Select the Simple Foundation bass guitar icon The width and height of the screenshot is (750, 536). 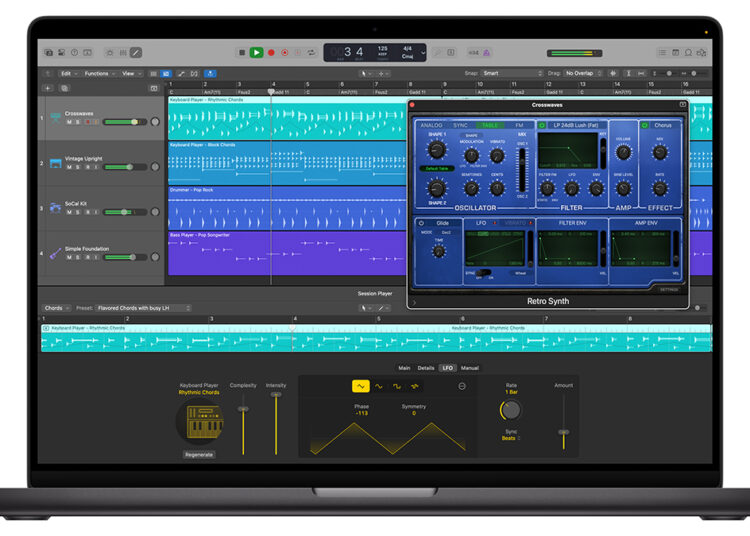[x=55, y=253]
